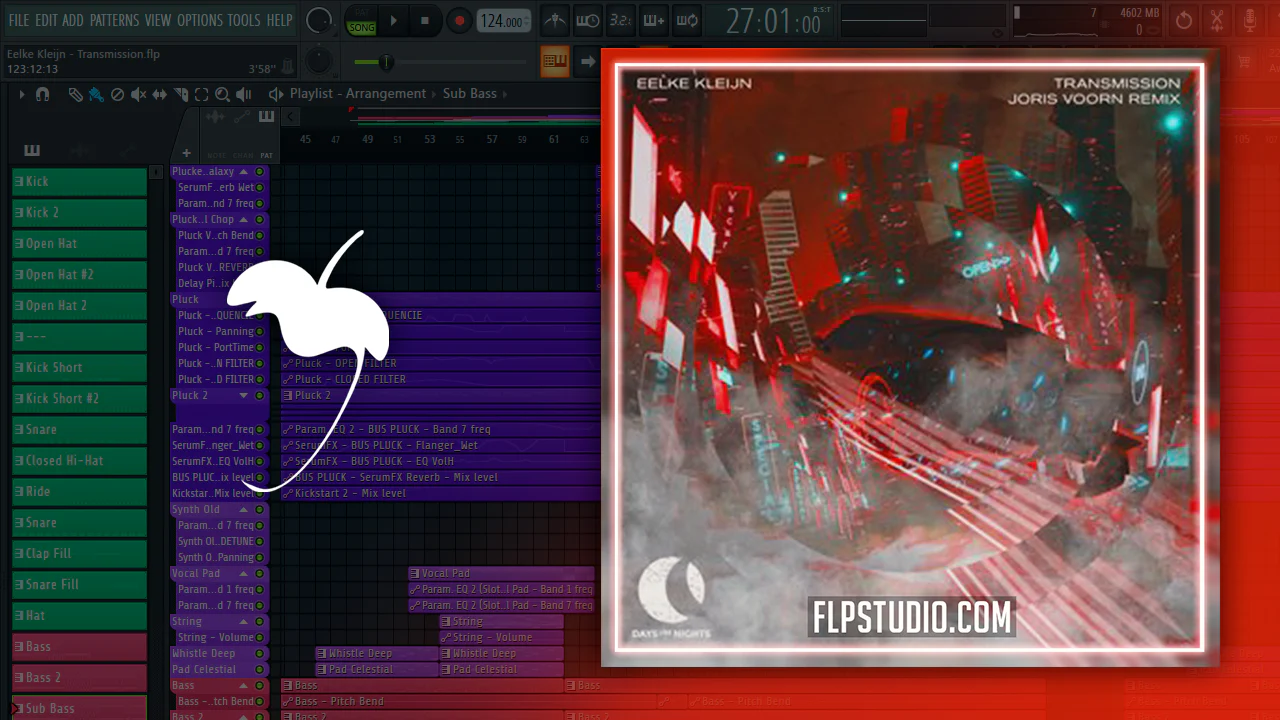
Task: Collapse the Bass track group
Action: click(243, 686)
